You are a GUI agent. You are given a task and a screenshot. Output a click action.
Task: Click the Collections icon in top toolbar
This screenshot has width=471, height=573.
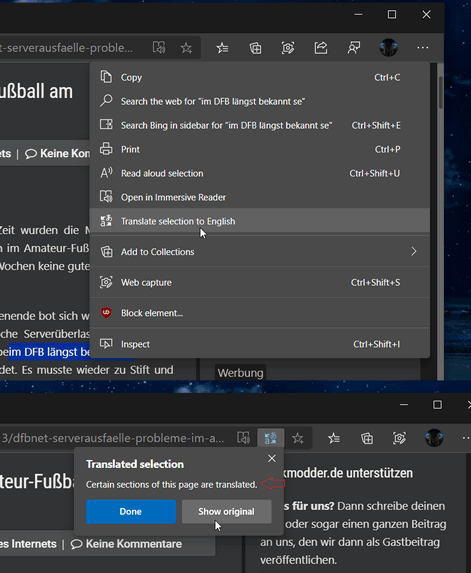click(x=255, y=48)
